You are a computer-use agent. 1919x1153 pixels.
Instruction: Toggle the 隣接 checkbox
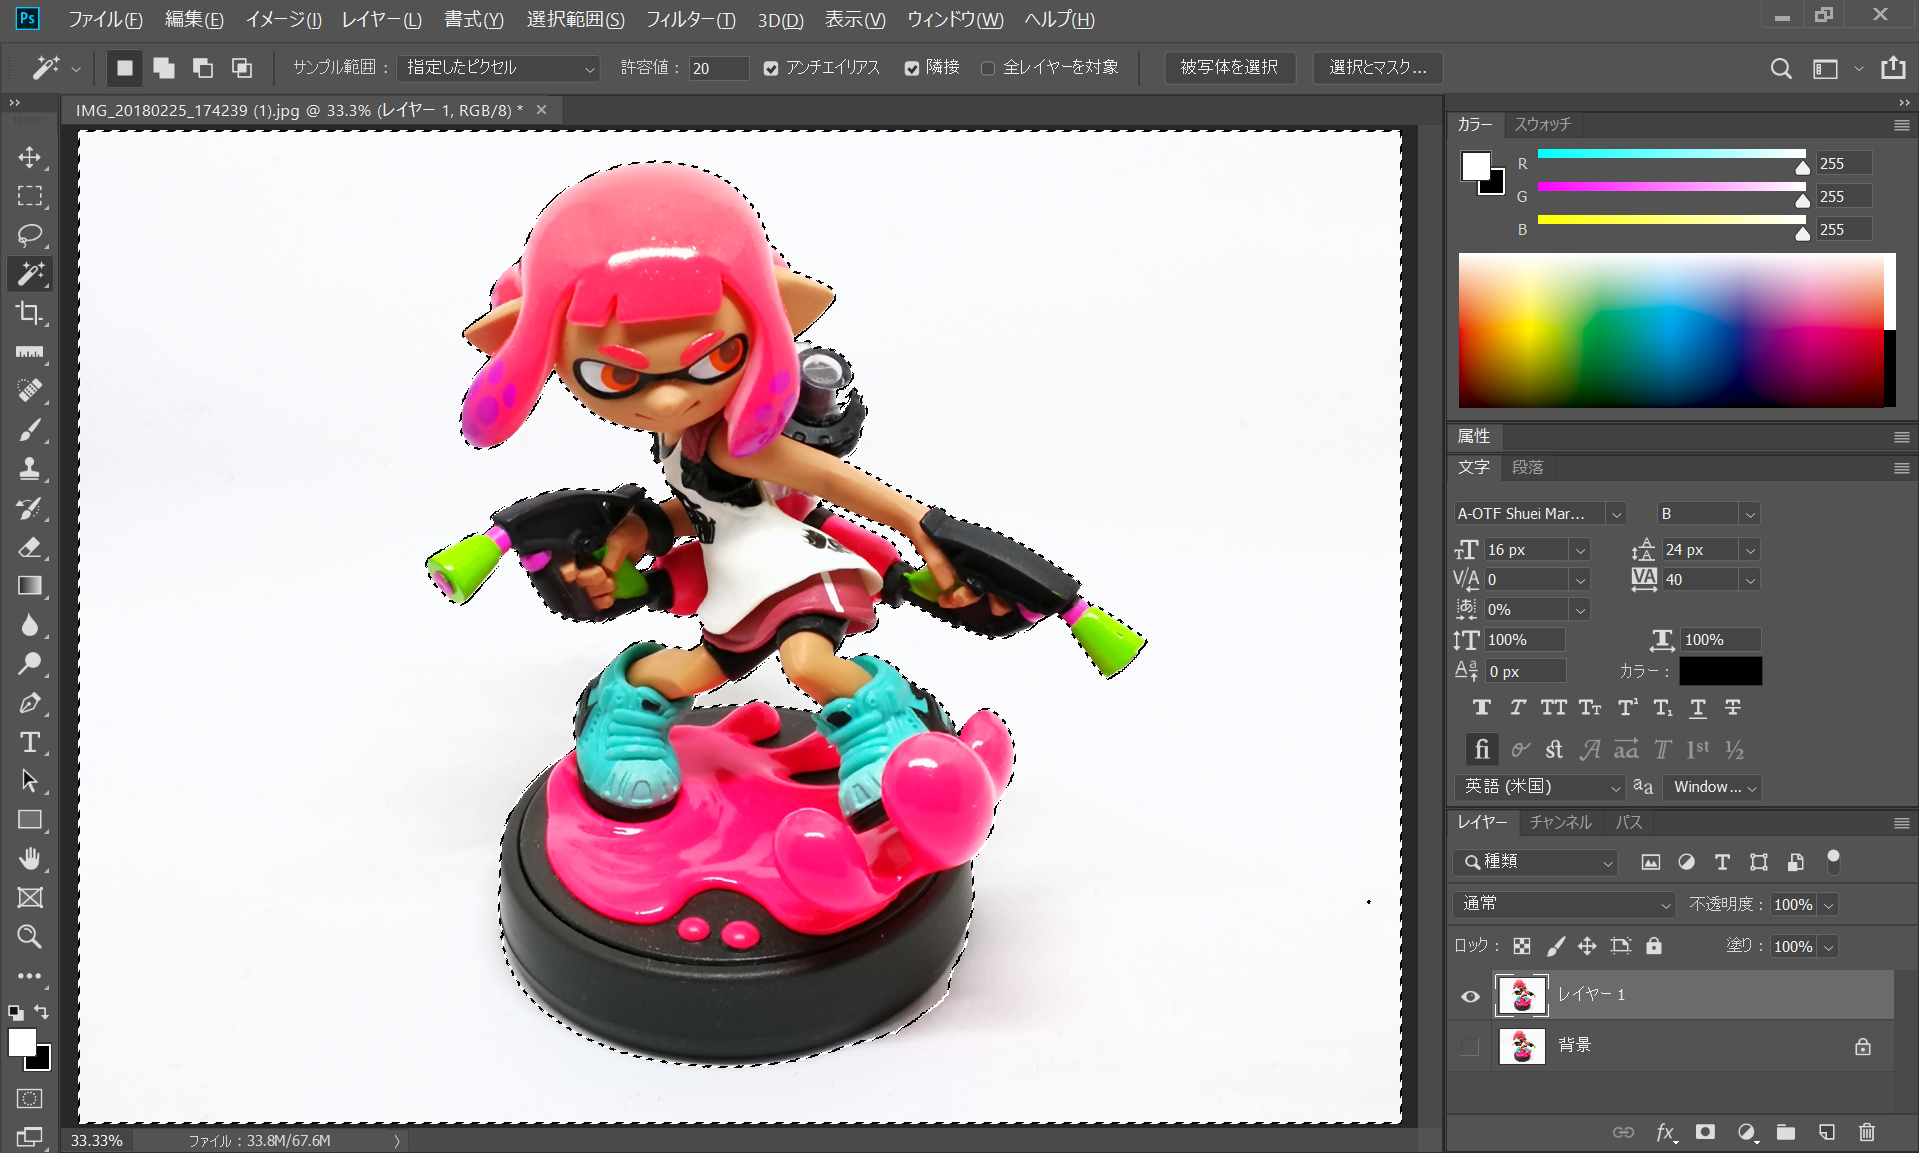pos(912,68)
